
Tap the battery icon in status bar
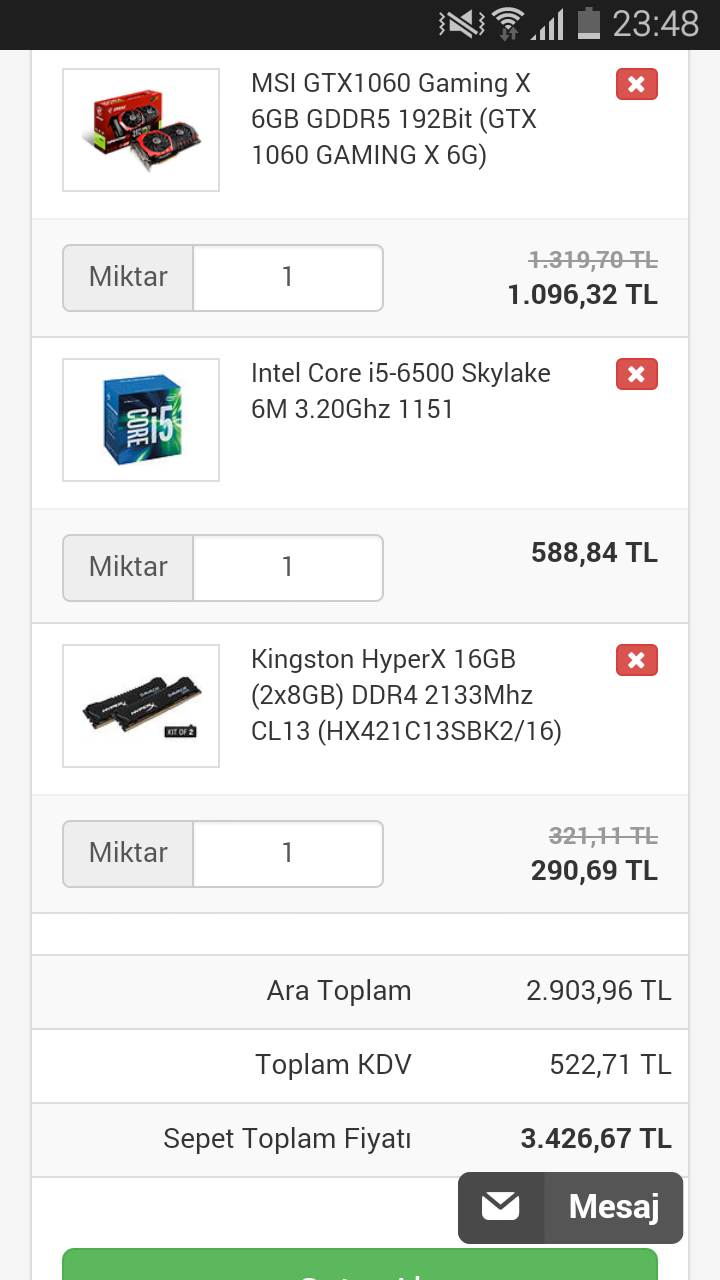pyautogui.click(x=589, y=23)
